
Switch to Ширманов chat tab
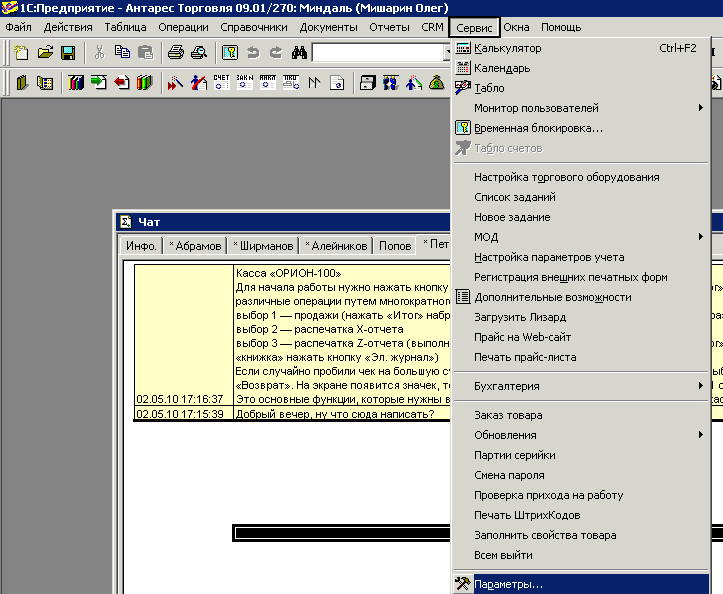pyautogui.click(x=263, y=246)
